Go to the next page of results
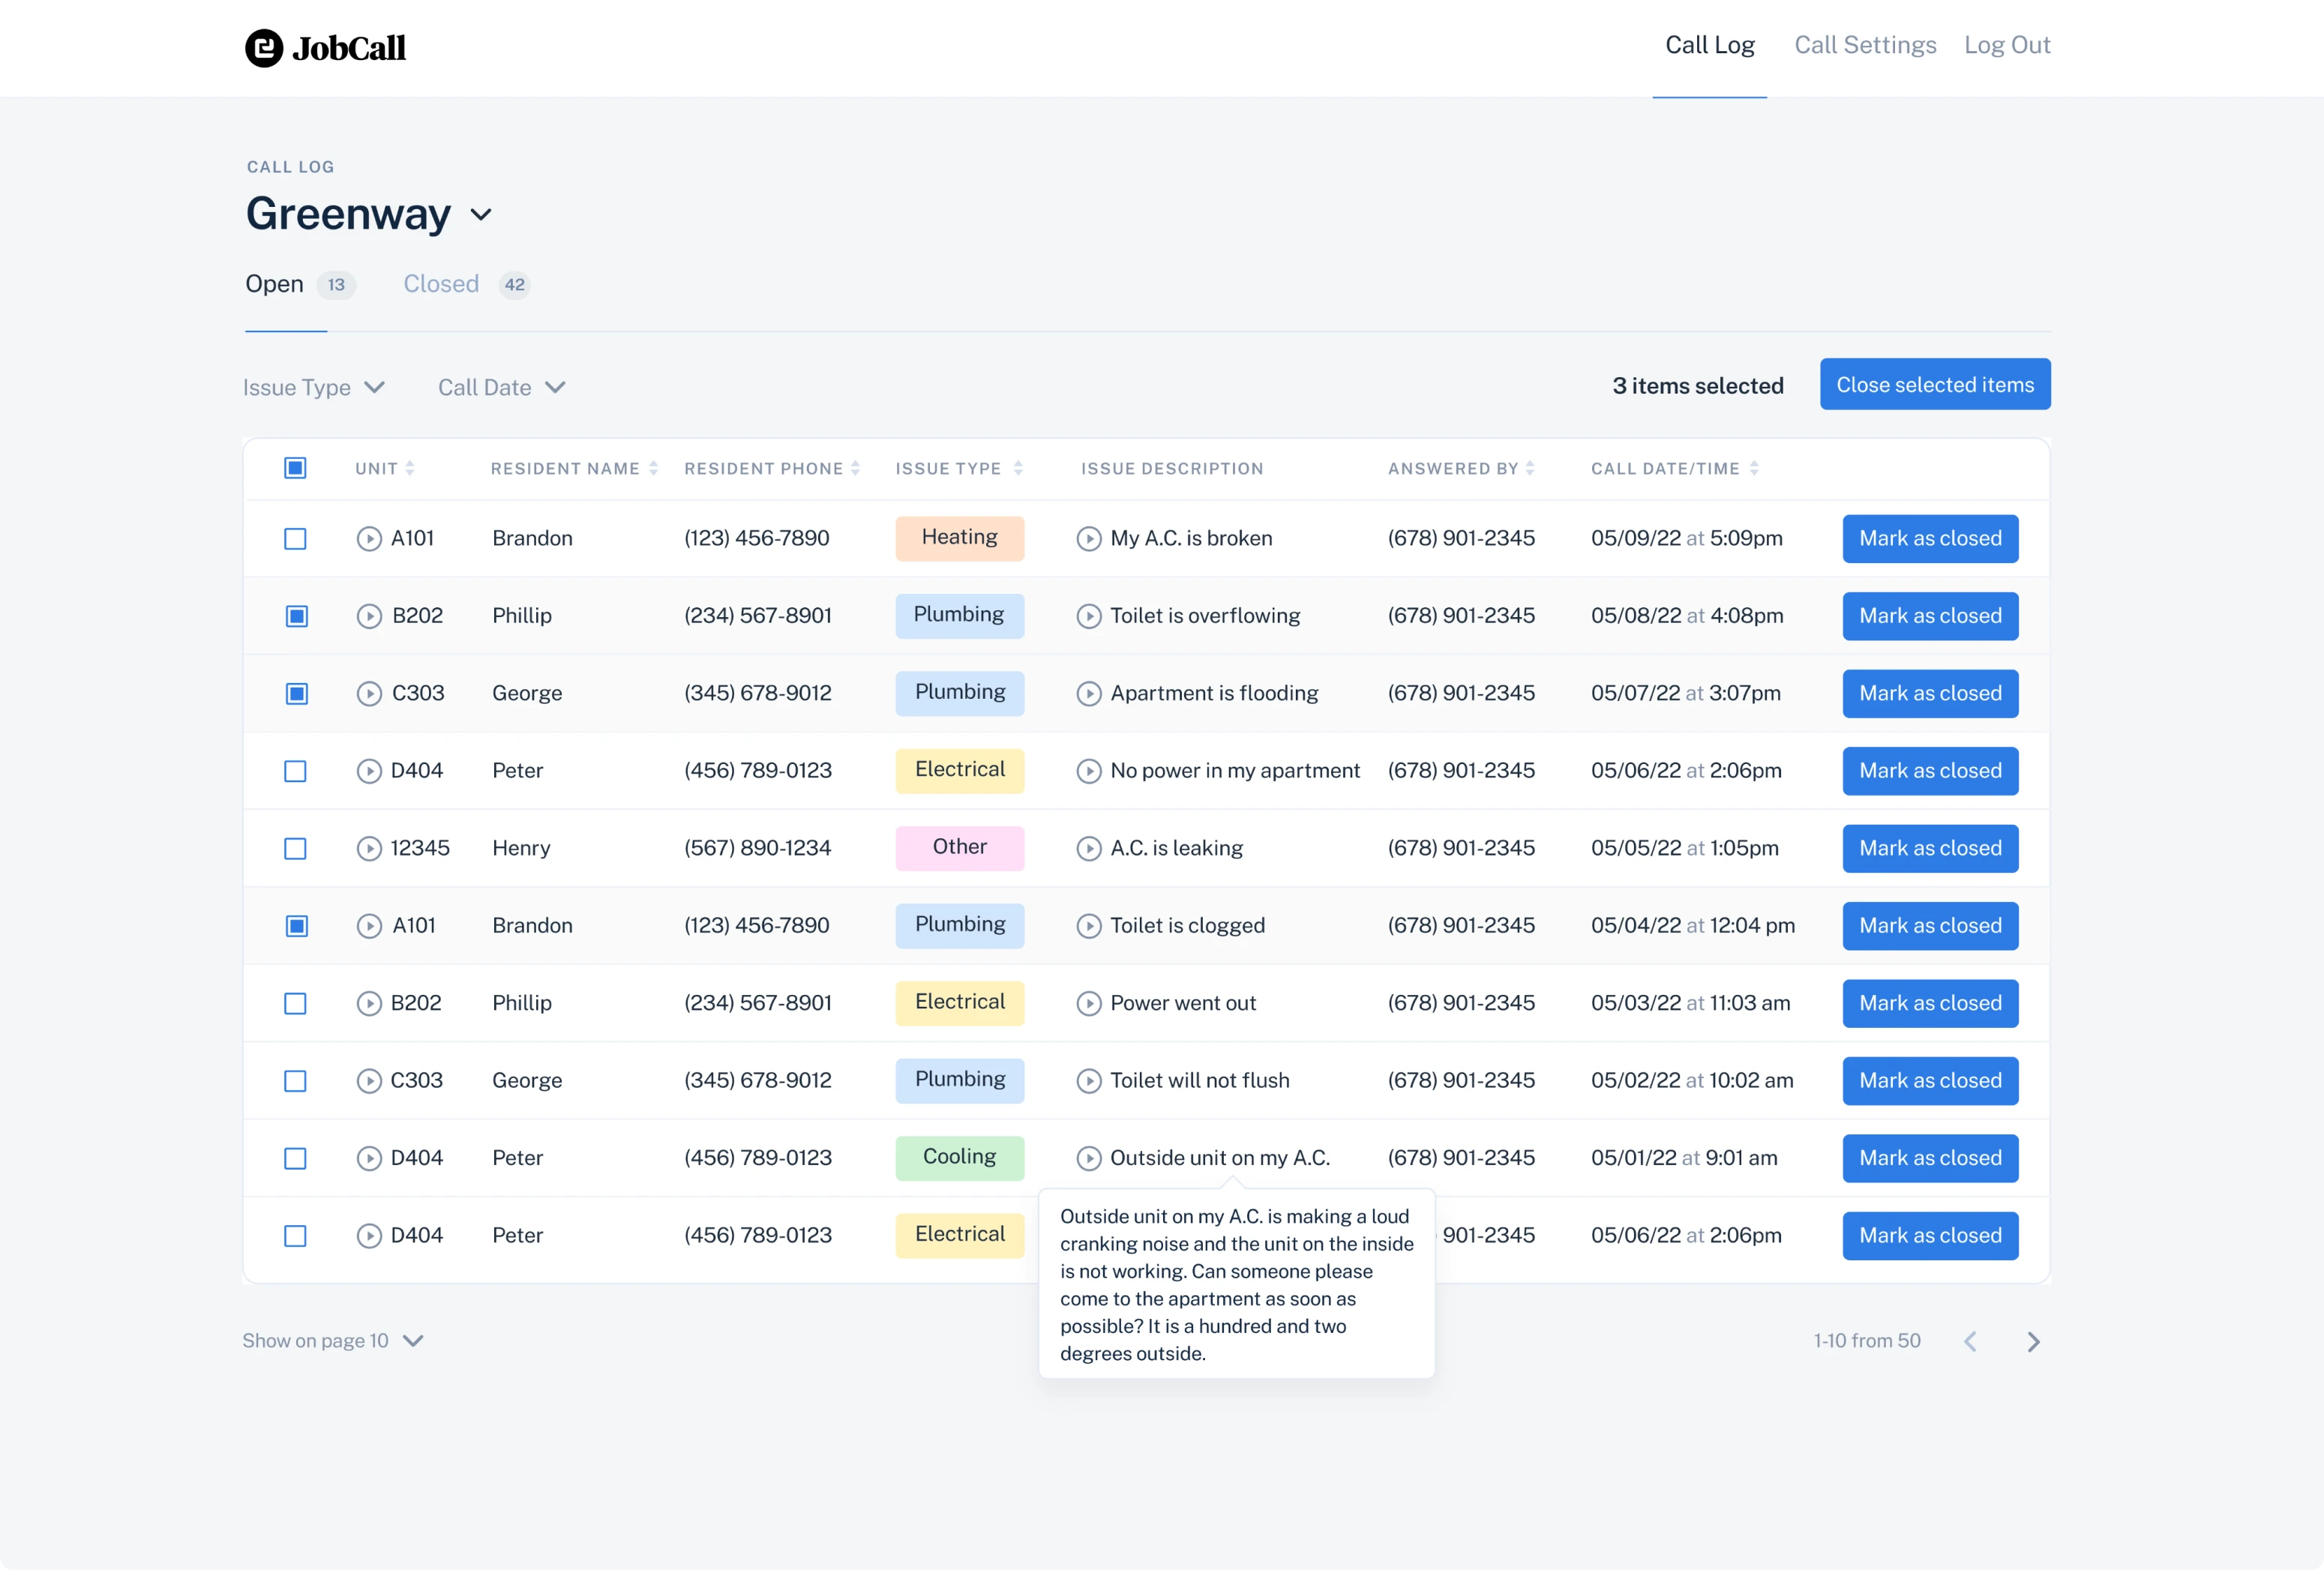This screenshot has width=2324, height=1570. (x=2033, y=1341)
